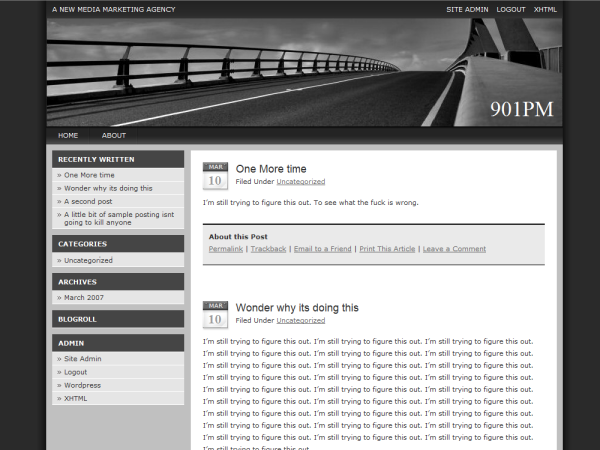Open the 'One More time' post title
This screenshot has height=450, width=600.
pos(271,169)
